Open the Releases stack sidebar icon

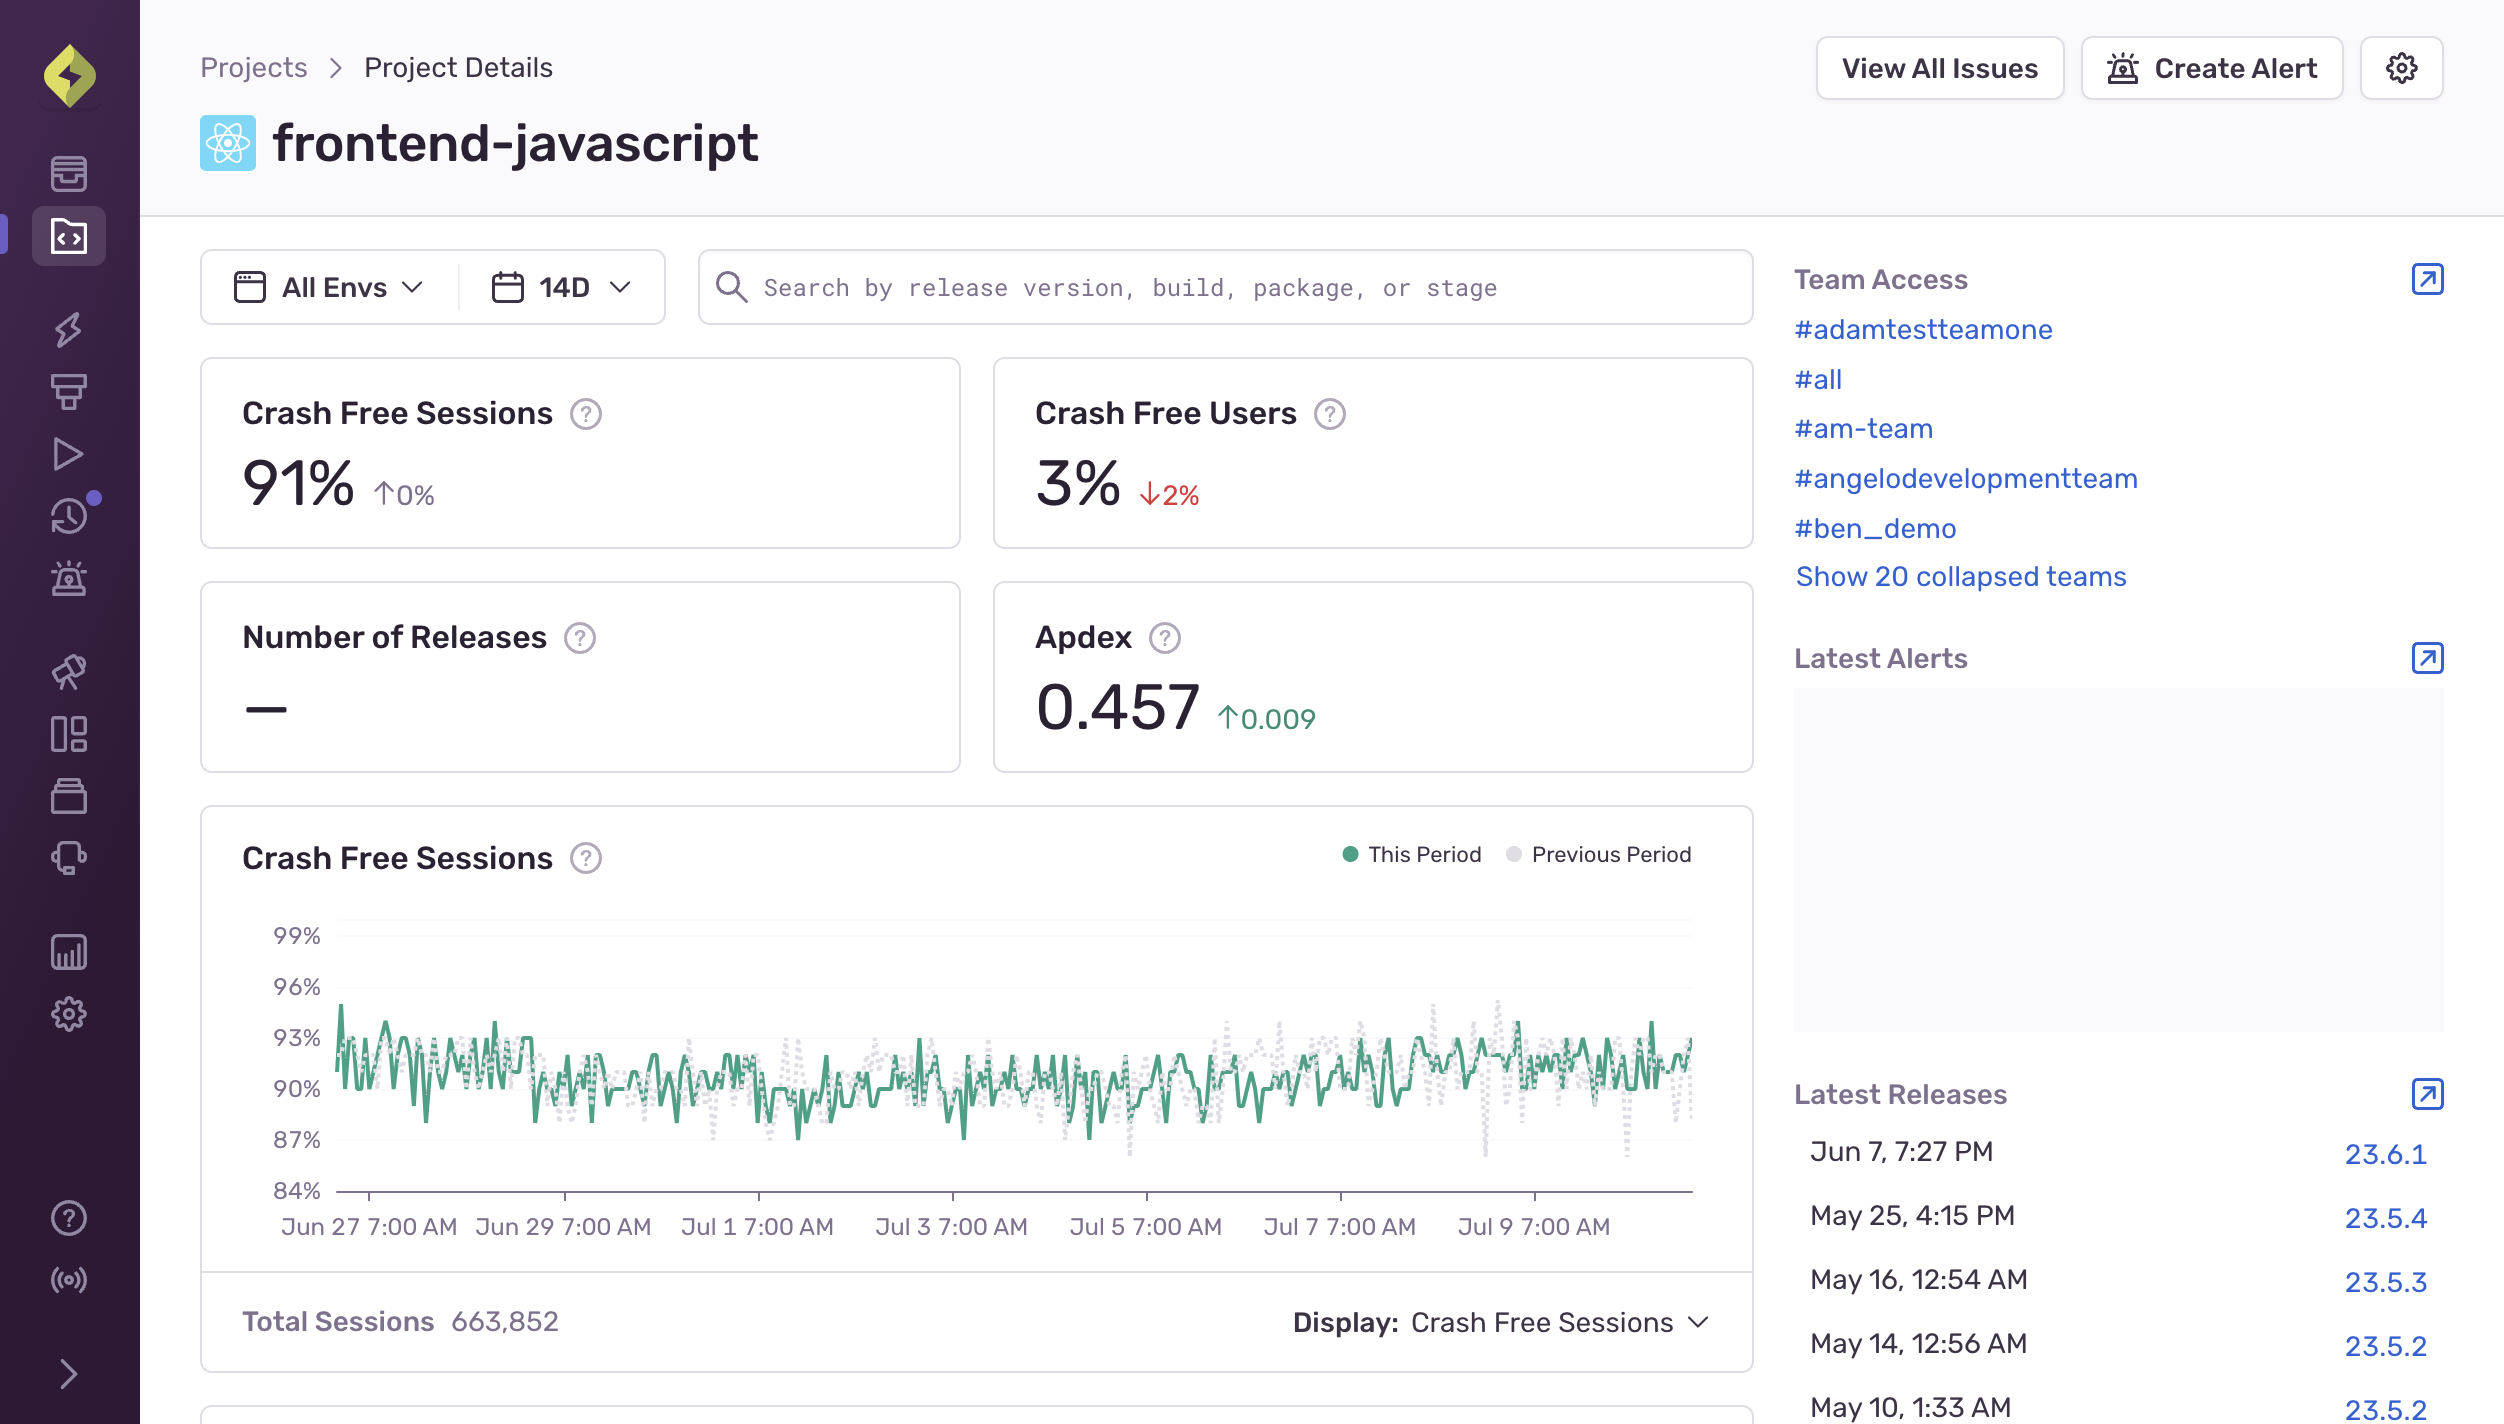[69, 796]
